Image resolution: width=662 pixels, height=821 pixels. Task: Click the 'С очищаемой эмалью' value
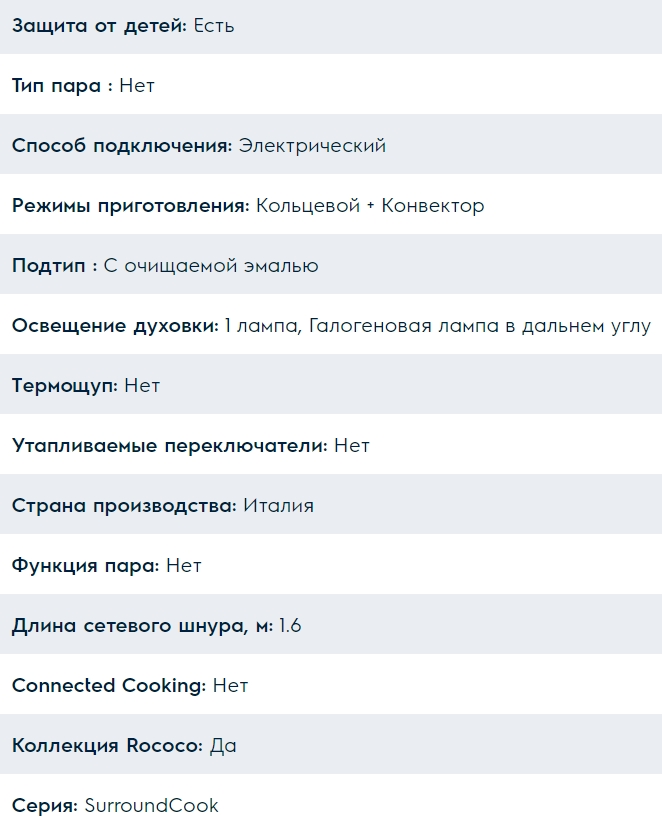click(x=211, y=266)
